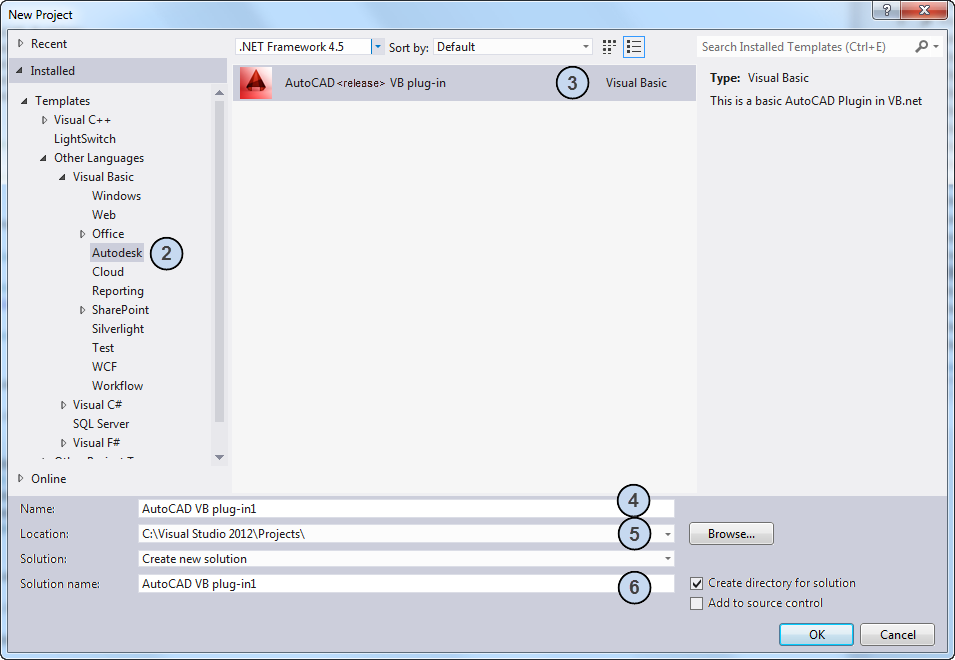Expand the Visual F# node
955x660 pixels.
63,443
